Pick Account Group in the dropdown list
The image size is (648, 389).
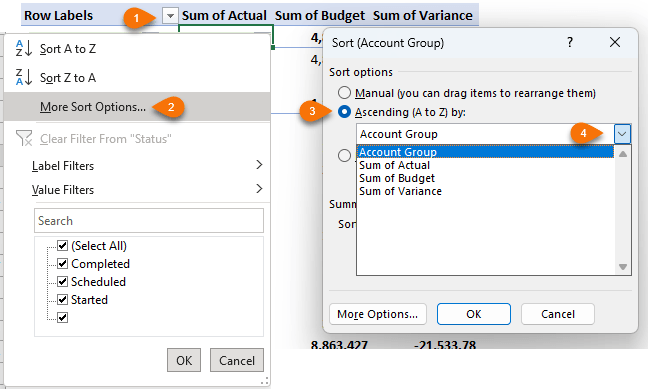coord(485,152)
